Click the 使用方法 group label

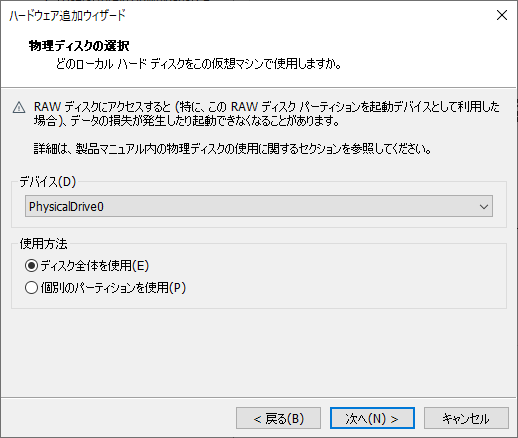coord(43,244)
